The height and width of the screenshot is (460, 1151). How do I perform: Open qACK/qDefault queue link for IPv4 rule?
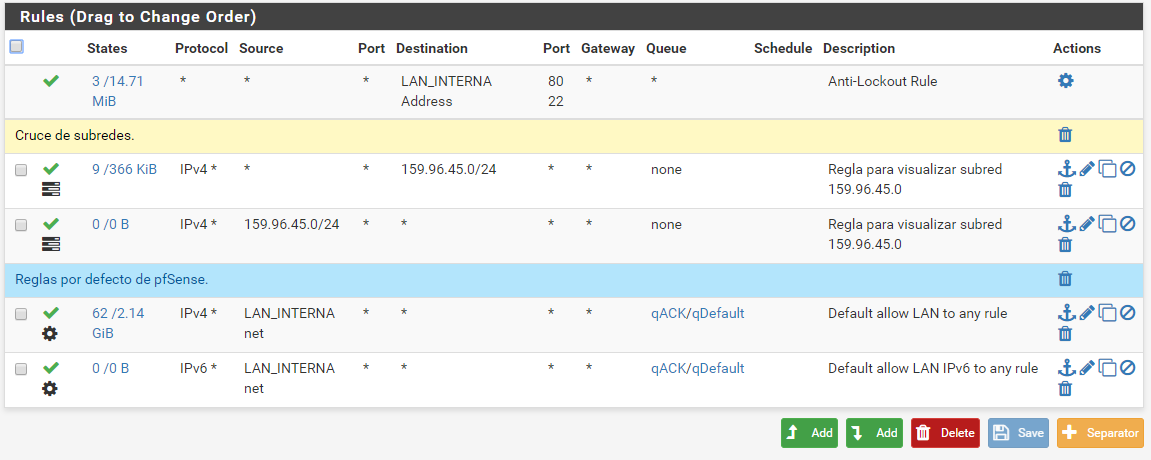point(697,314)
